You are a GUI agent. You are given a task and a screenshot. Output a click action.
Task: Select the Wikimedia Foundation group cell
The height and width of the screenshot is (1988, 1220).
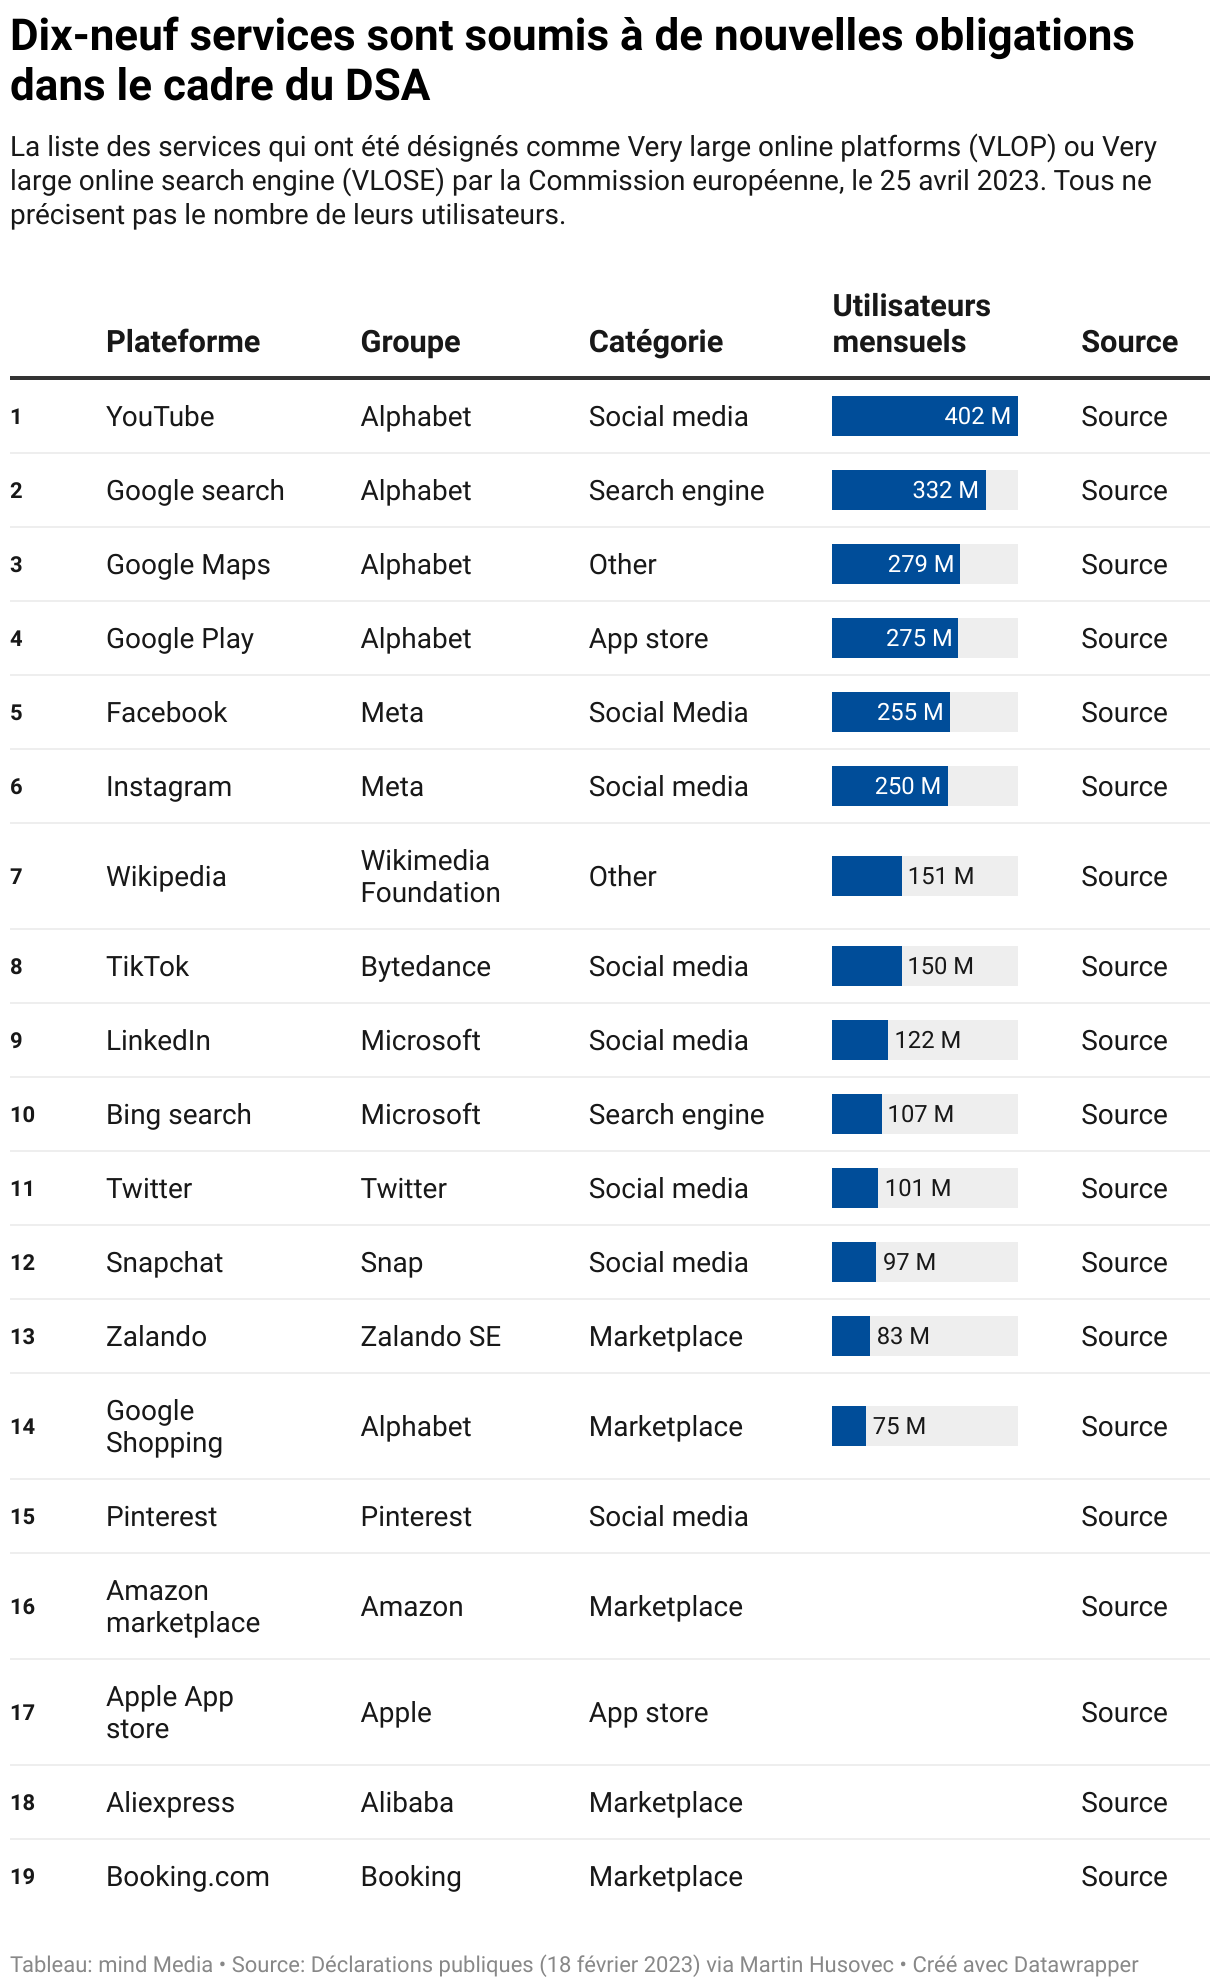tap(430, 876)
